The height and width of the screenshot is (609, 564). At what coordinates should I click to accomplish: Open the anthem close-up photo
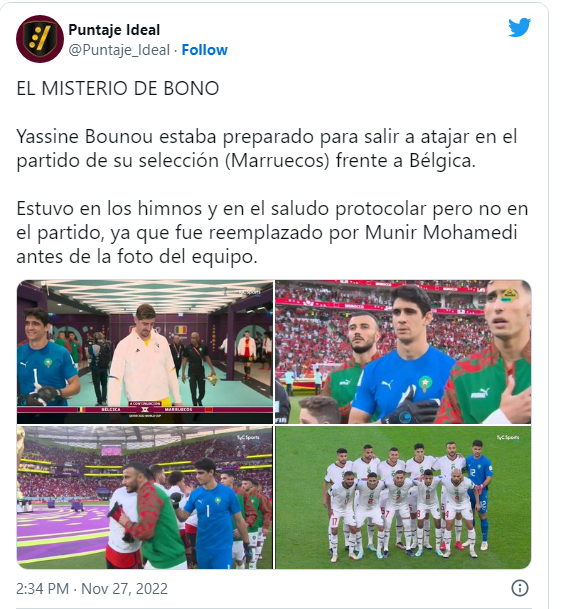(x=403, y=351)
